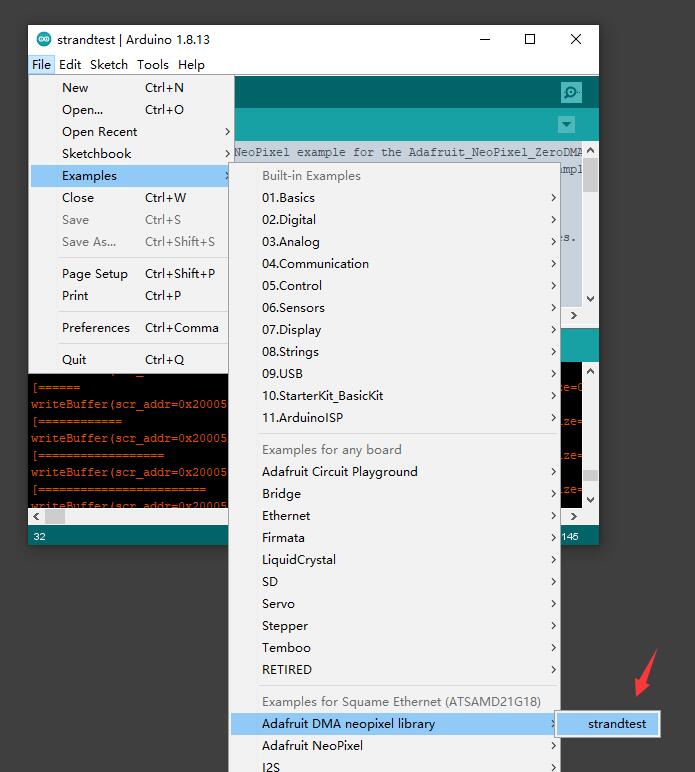Expand the Firmata examples
The height and width of the screenshot is (772, 695).
coord(395,538)
